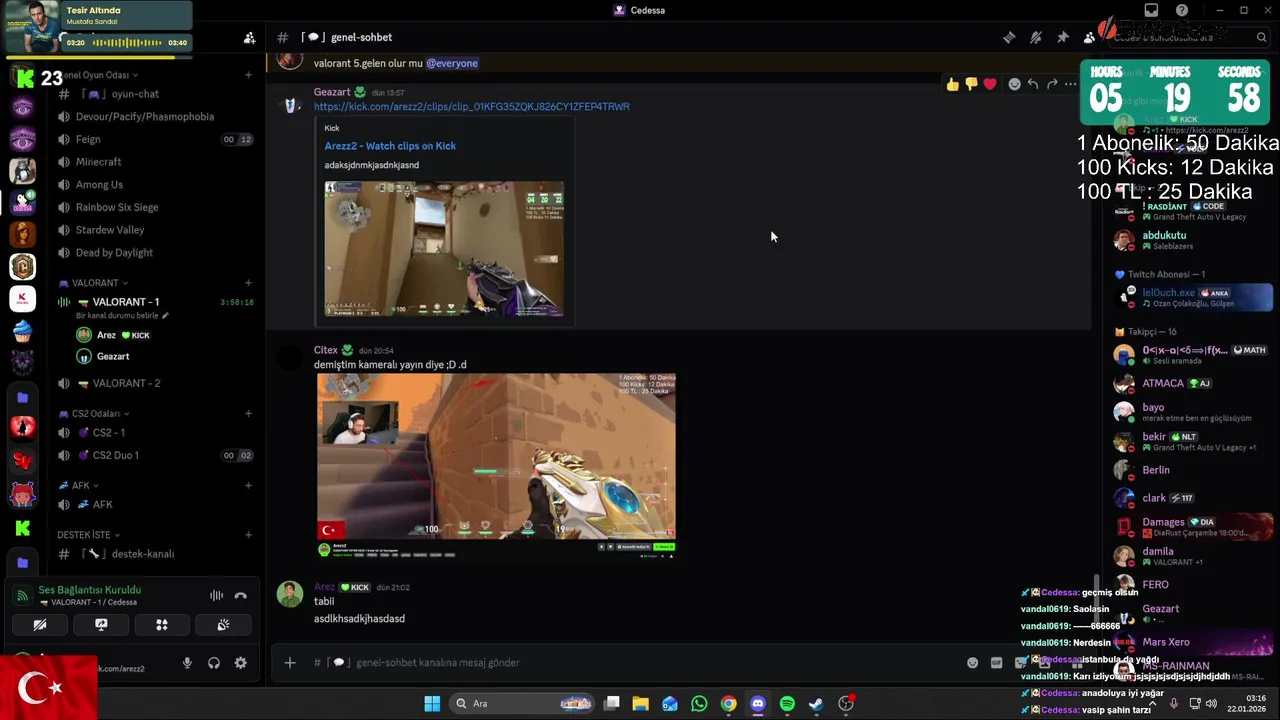The width and height of the screenshot is (1280, 720).
Task: Join the Among Us voice channel
Action: [x=155, y=185]
